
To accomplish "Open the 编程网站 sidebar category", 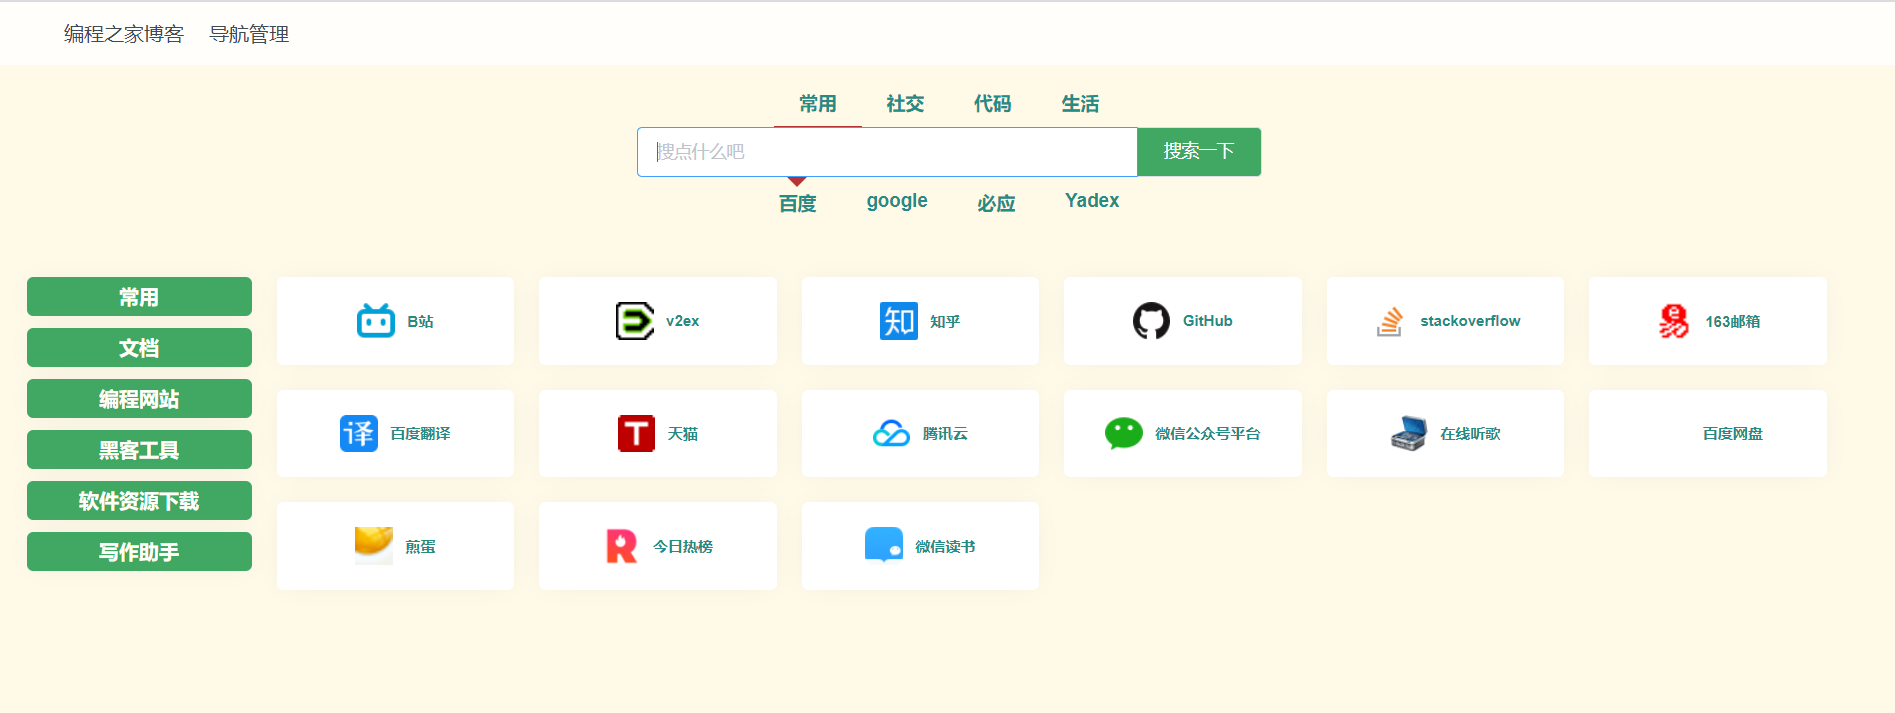I will pyautogui.click(x=139, y=399).
